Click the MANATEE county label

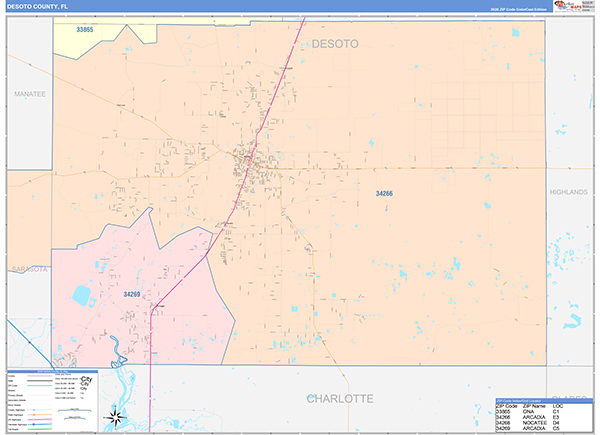(30, 94)
